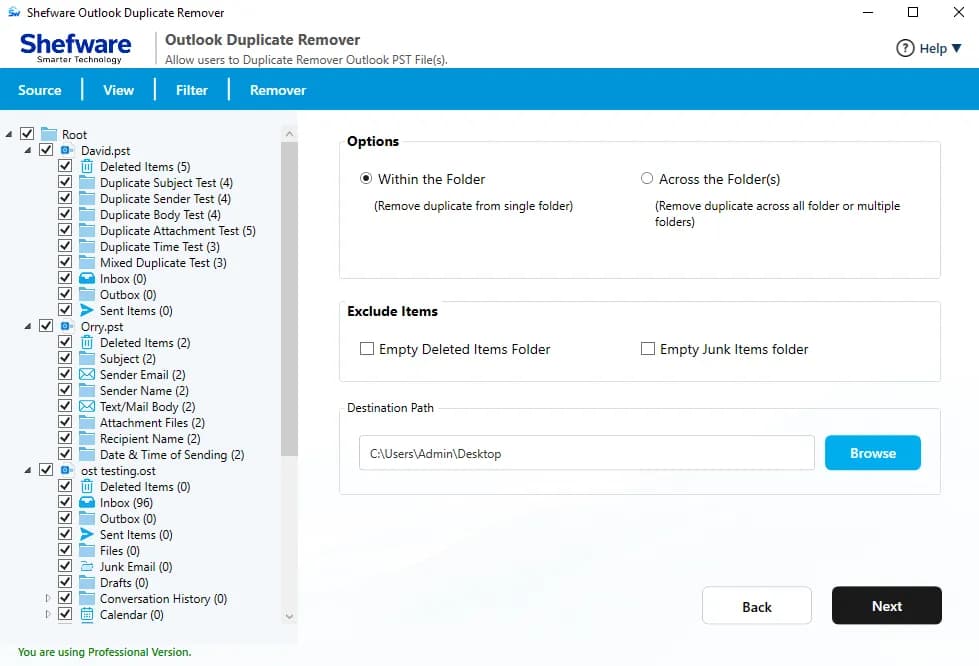Click the tree scrollbar up arrow
Image resolution: width=979 pixels, height=666 pixels.
[x=289, y=134]
